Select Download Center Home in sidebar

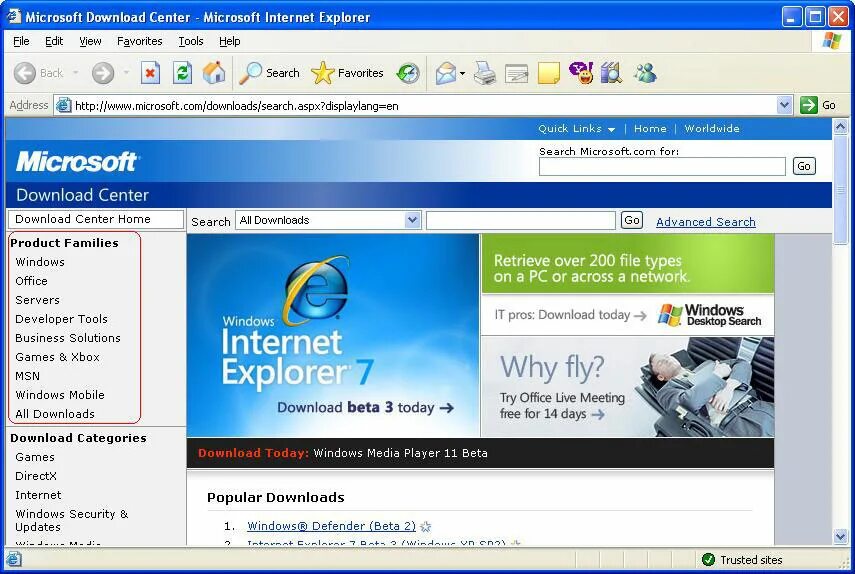(96, 219)
